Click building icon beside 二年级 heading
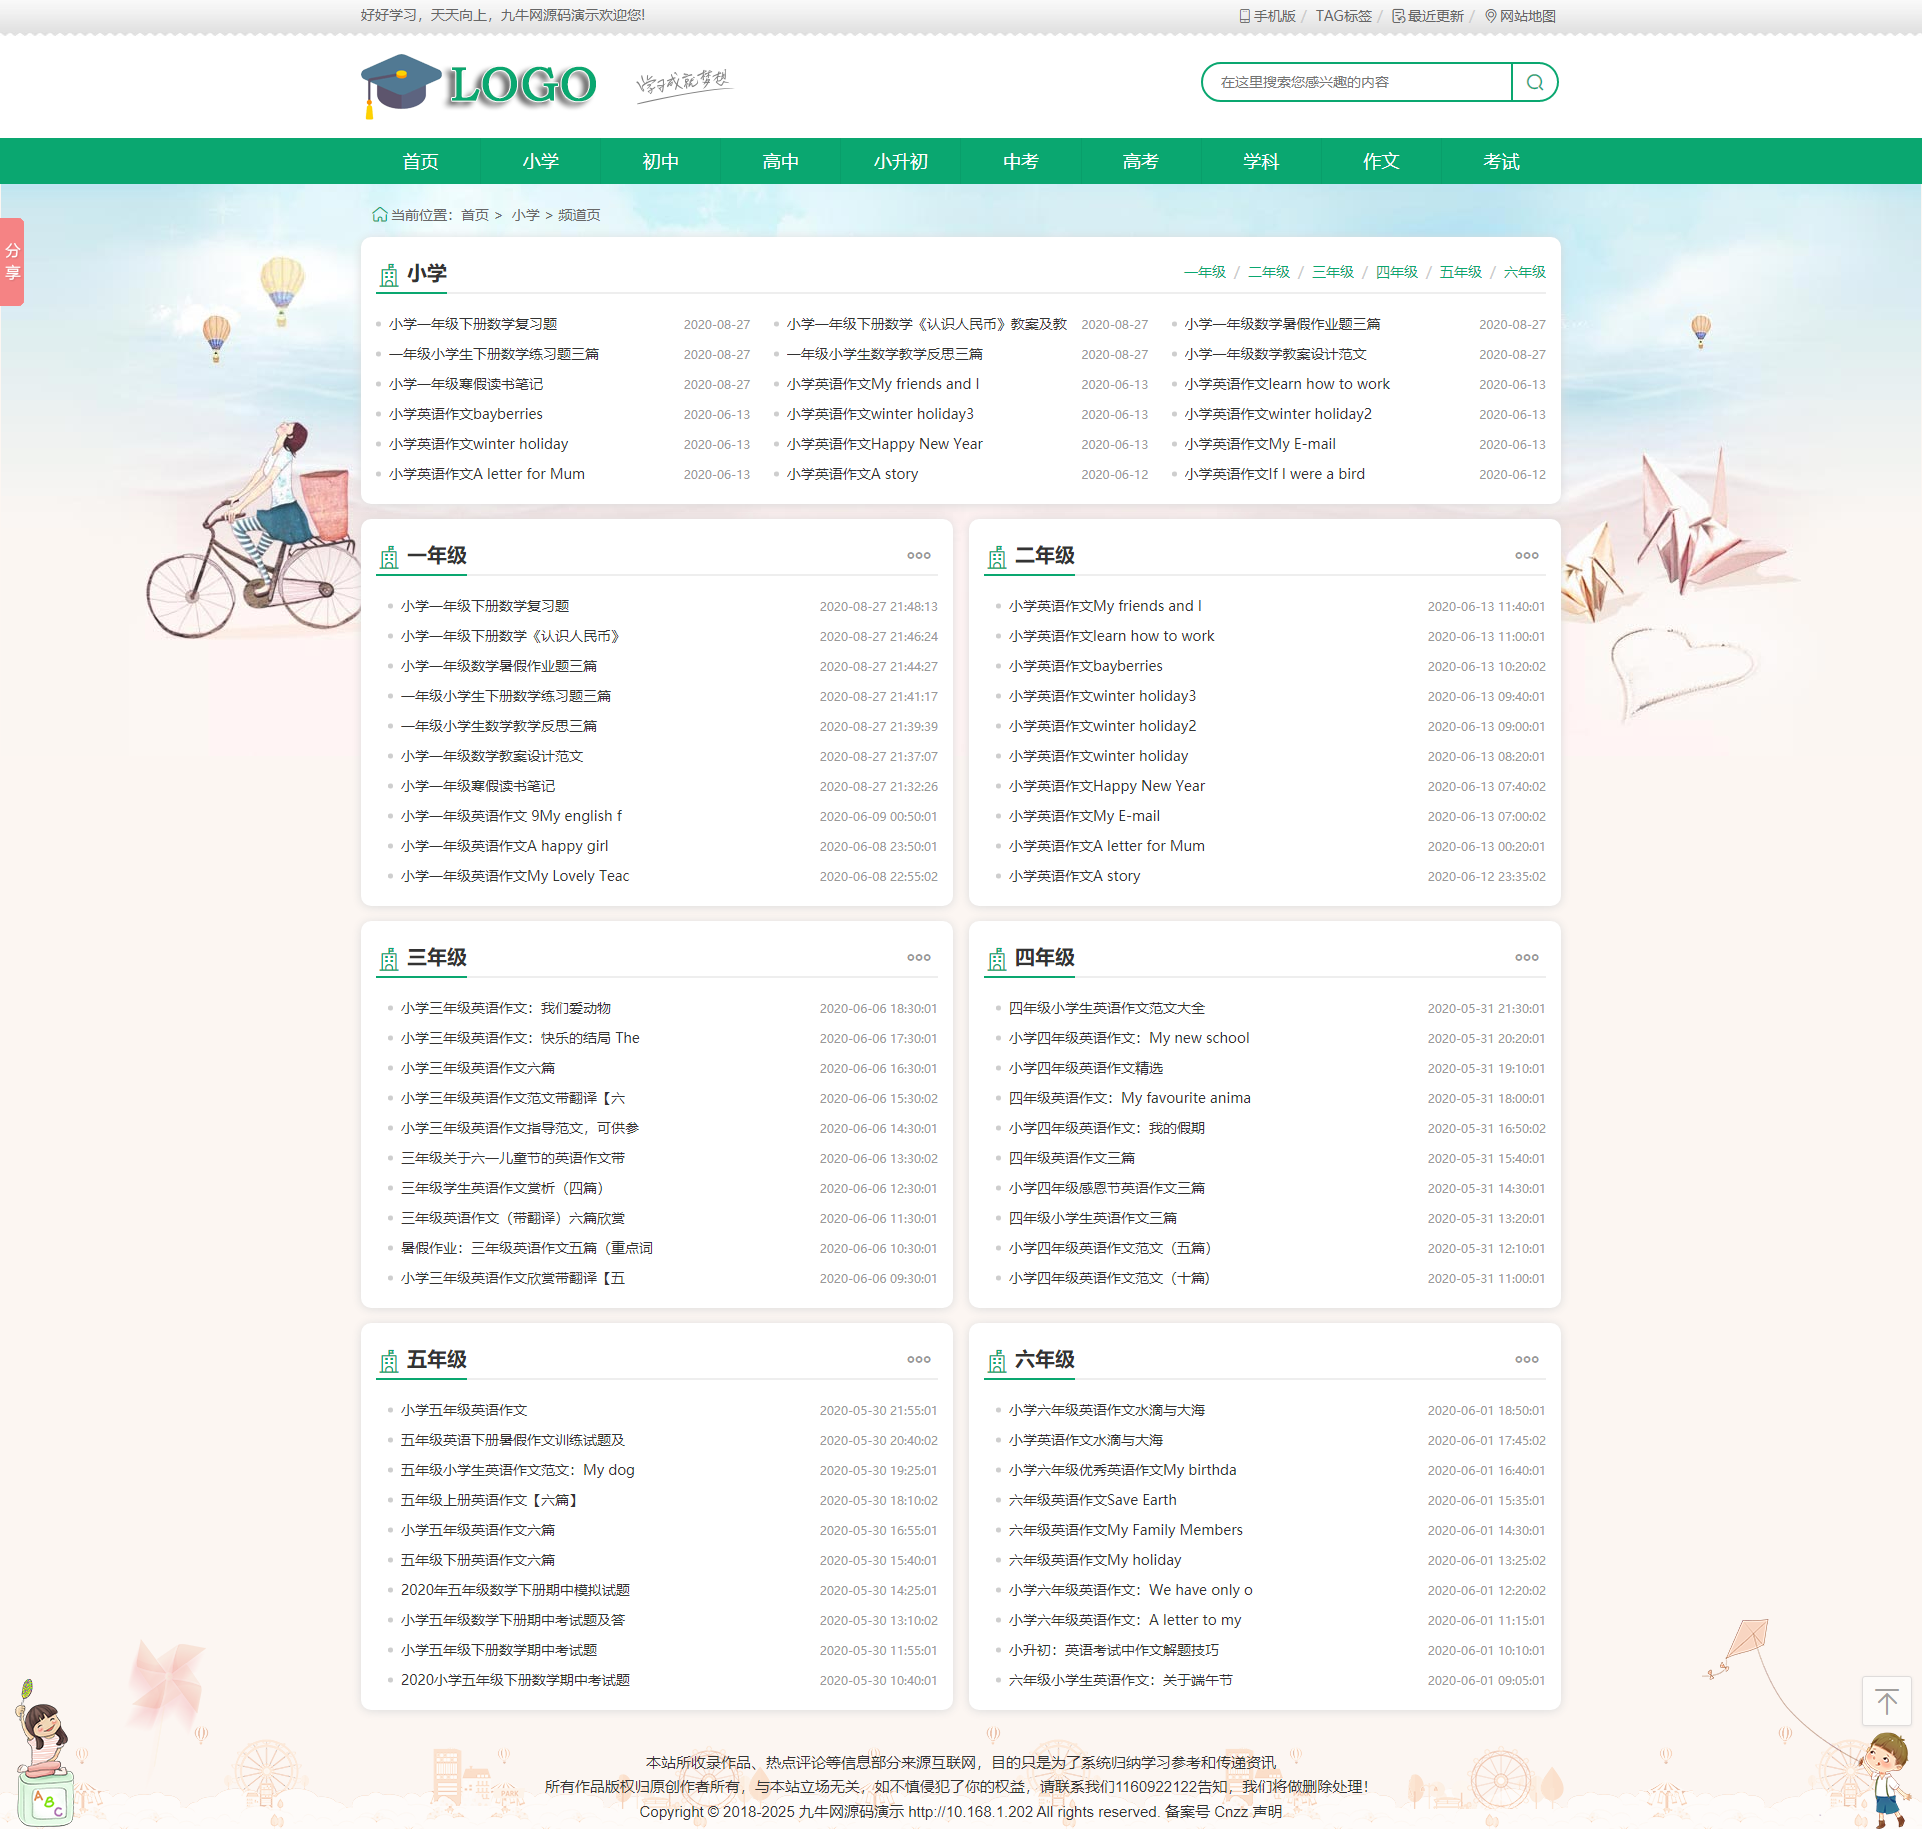The image size is (1922, 1829). click(997, 558)
